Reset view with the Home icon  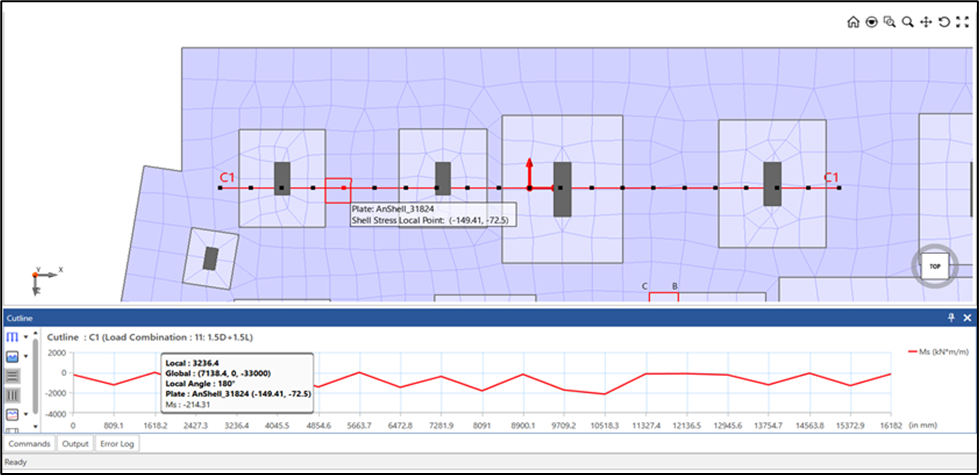pos(853,22)
